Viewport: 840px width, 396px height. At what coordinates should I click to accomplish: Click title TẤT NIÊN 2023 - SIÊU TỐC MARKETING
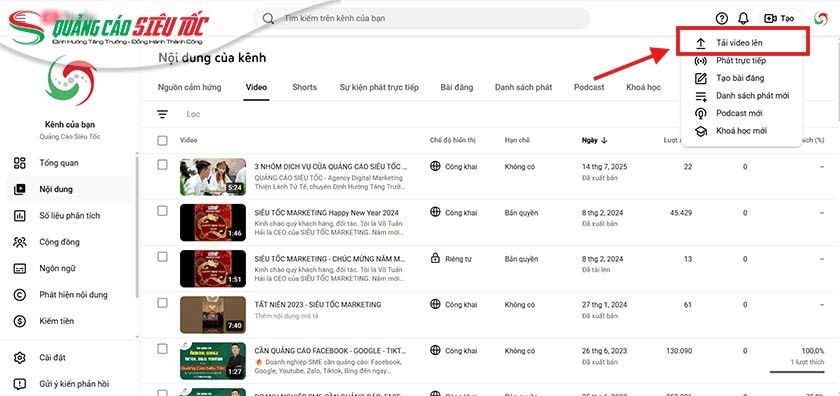[x=318, y=304]
